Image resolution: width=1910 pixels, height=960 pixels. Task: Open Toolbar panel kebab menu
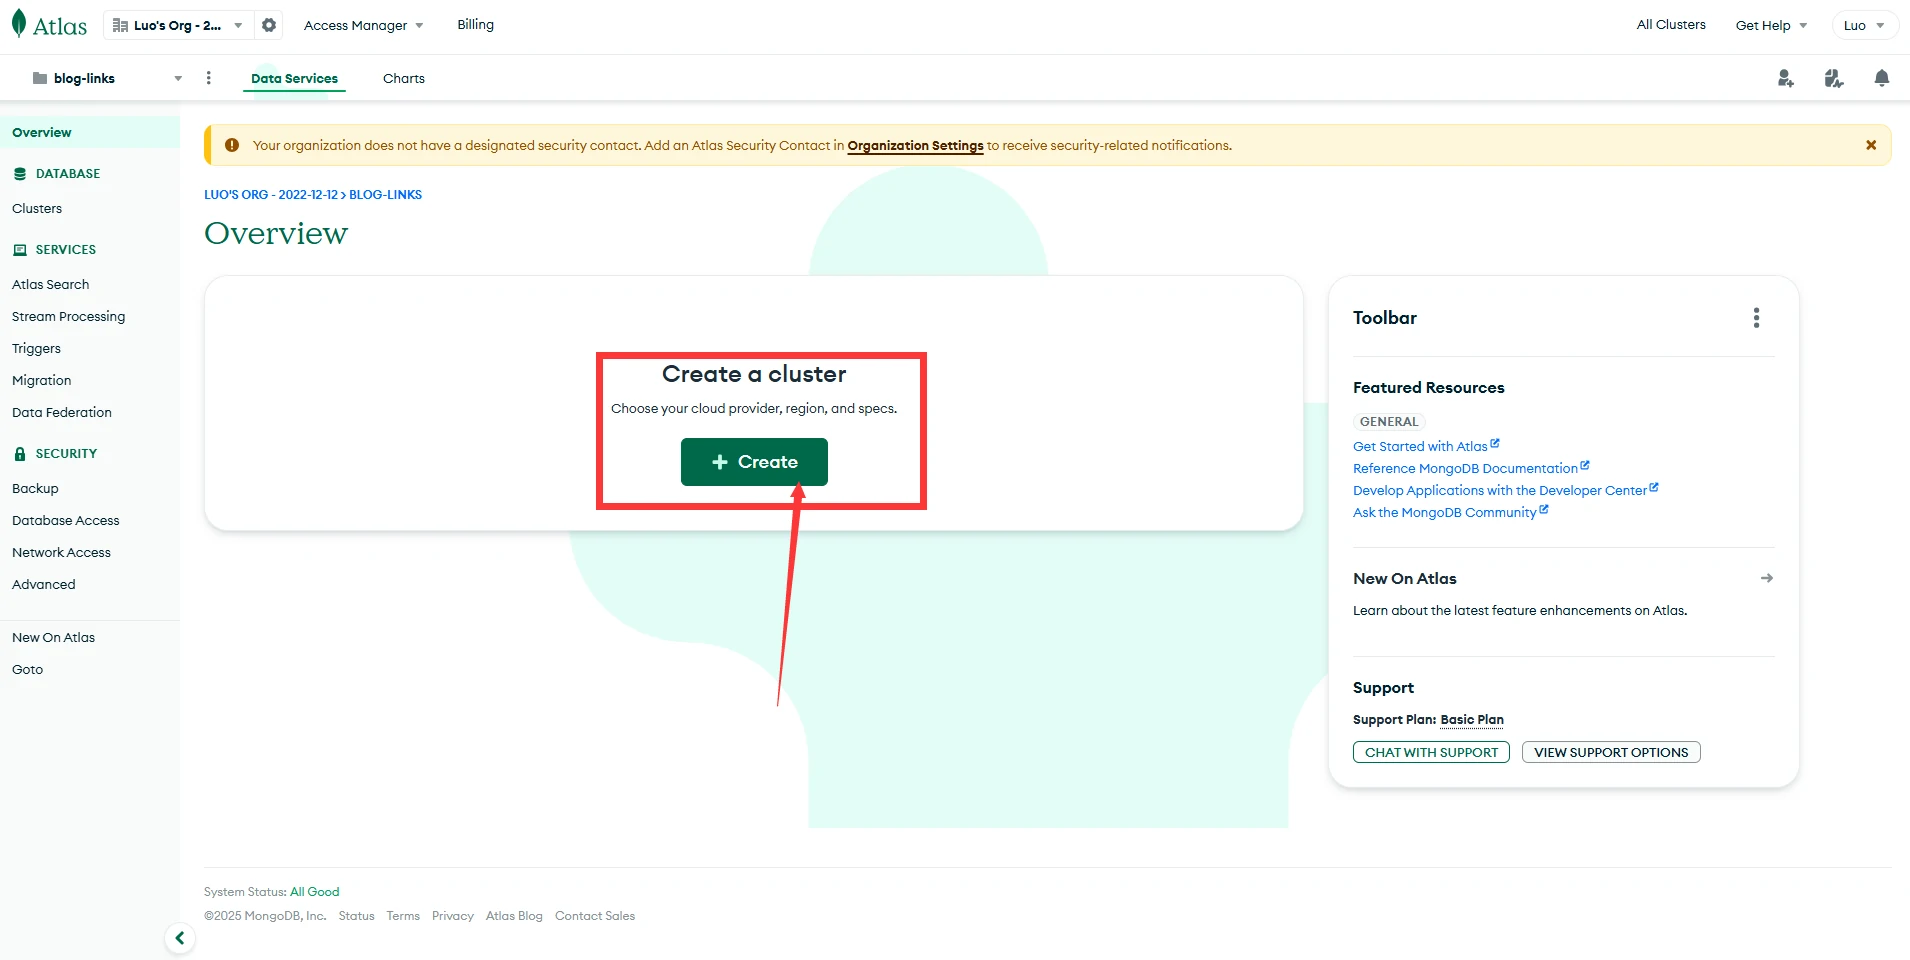(x=1756, y=318)
